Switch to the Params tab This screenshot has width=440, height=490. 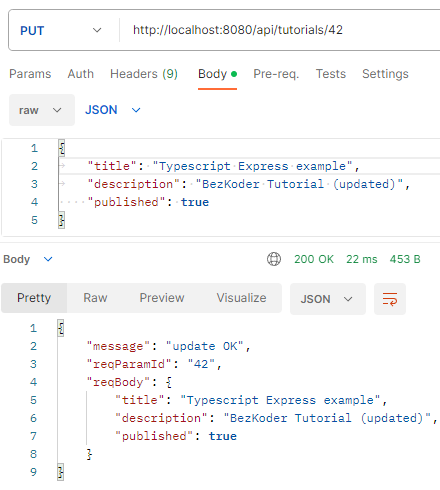coord(30,74)
